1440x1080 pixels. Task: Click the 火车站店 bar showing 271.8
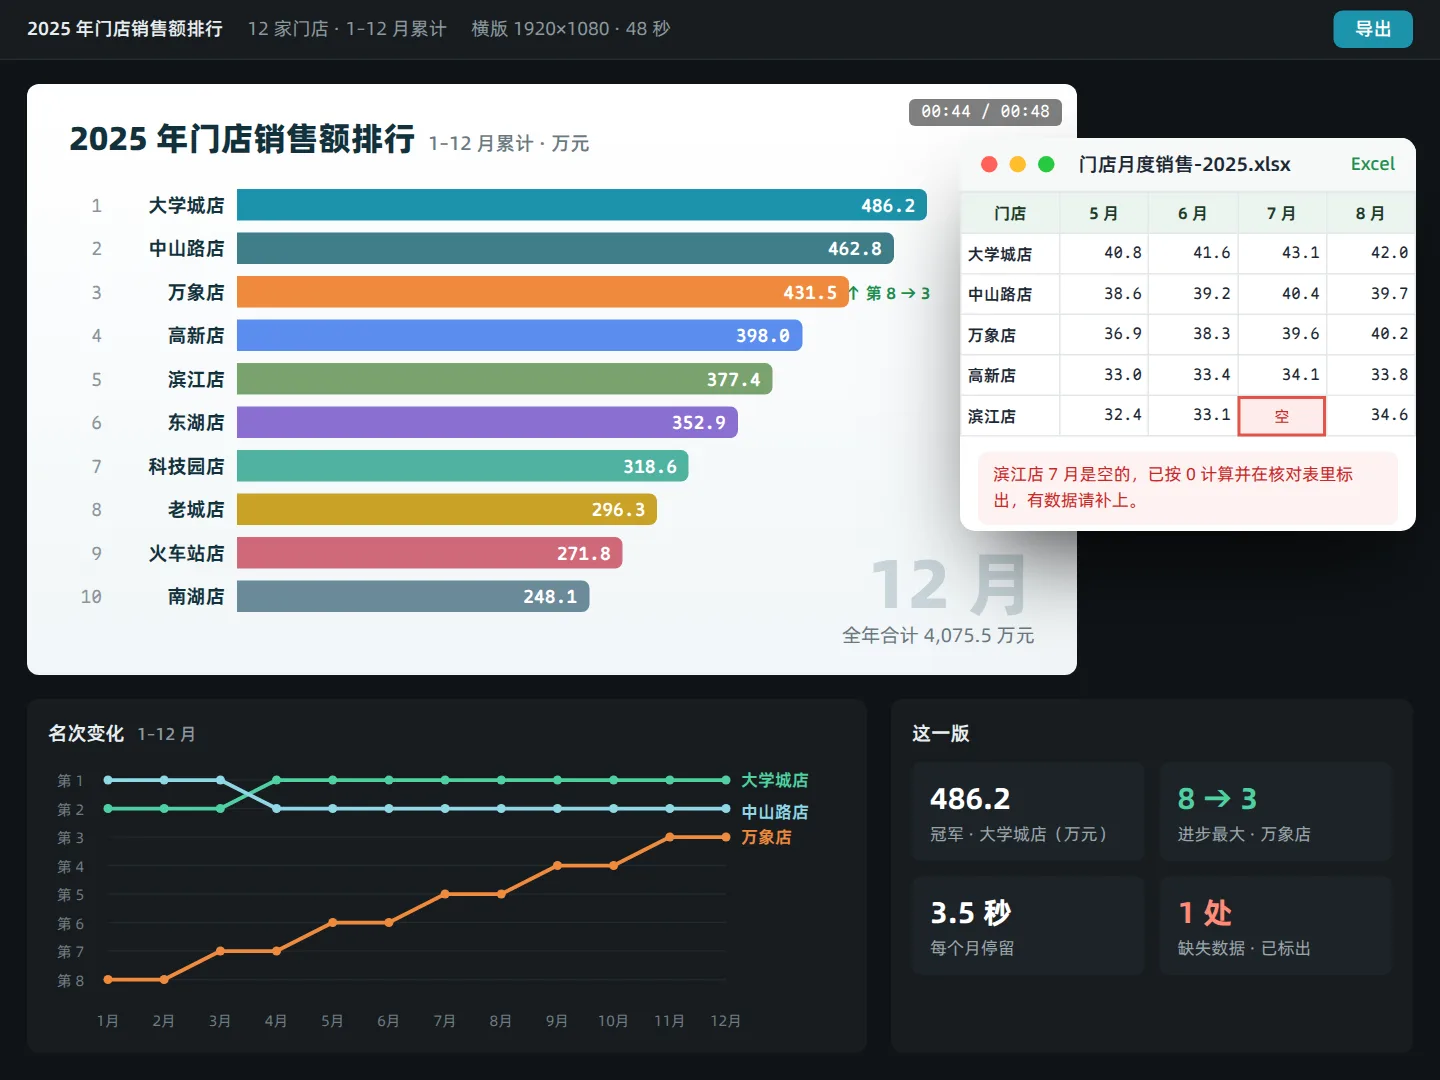[x=429, y=553]
